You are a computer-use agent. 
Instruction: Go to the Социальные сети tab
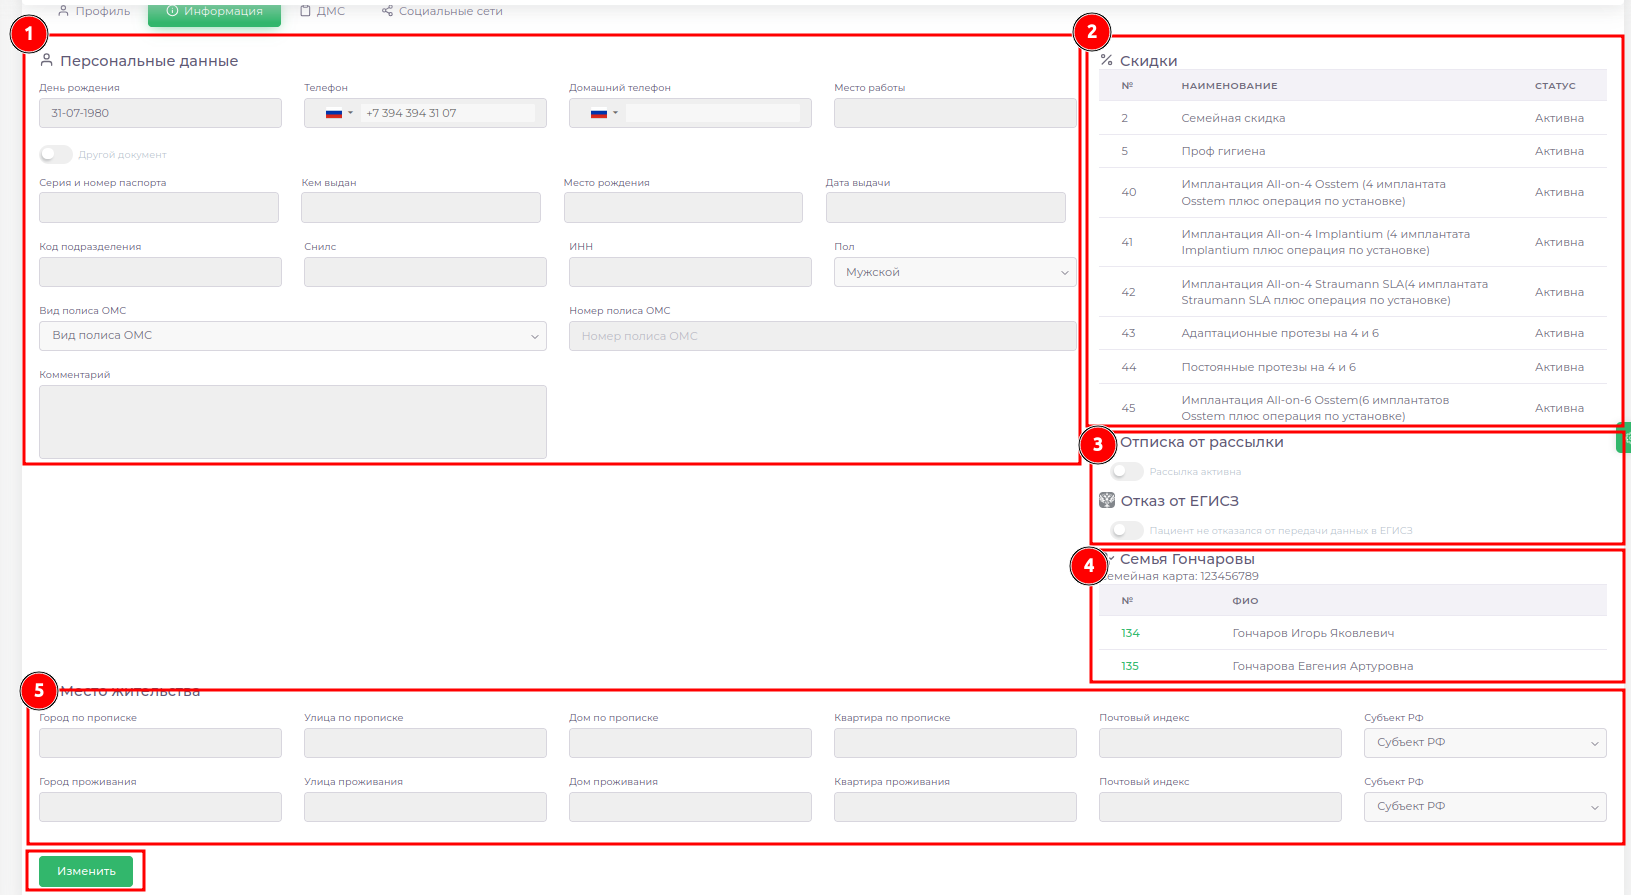pos(442,11)
